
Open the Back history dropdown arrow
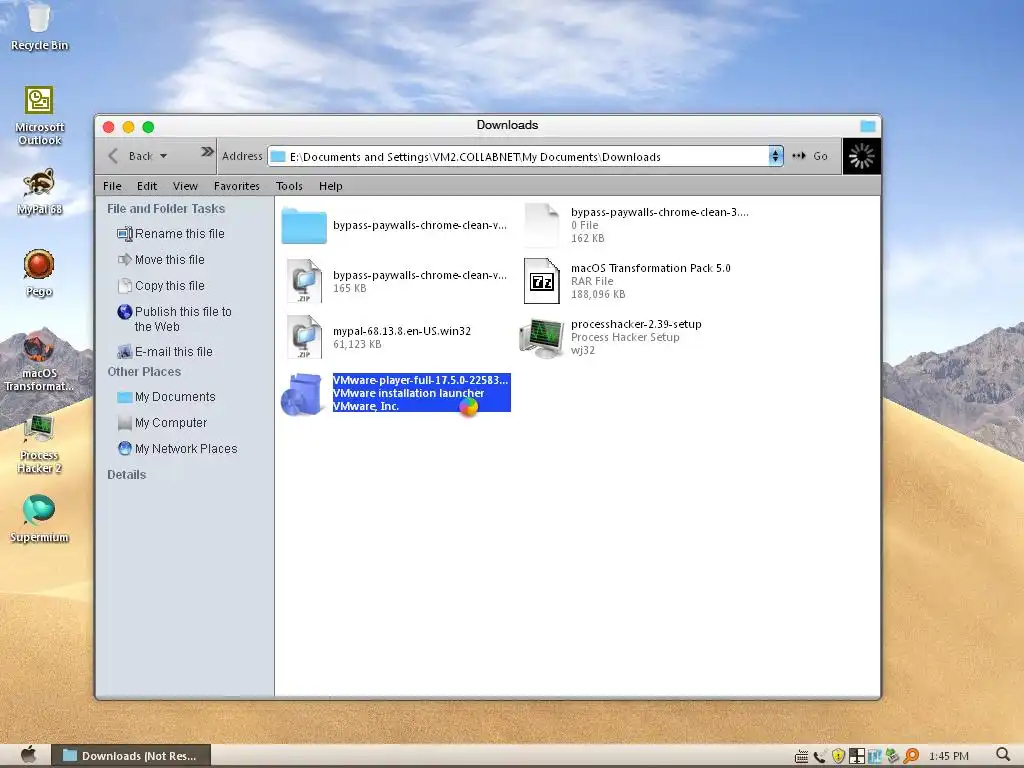point(163,156)
